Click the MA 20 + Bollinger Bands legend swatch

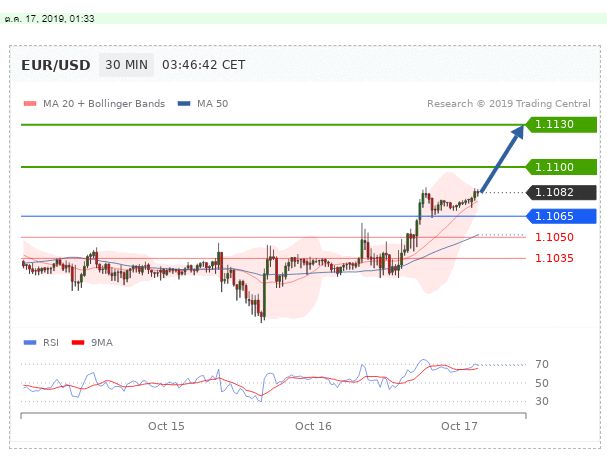click(30, 104)
